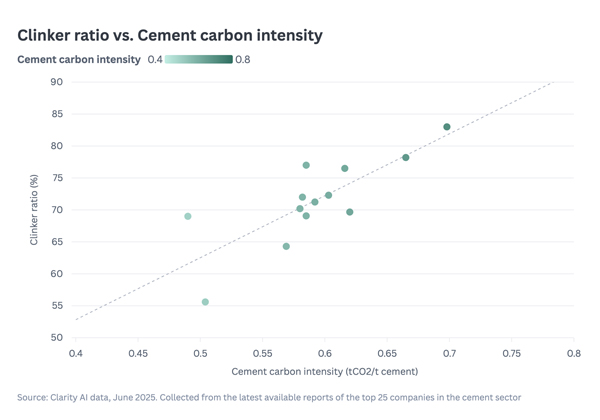
Task: Click the highest data point near 83%
Action: click(447, 127)
